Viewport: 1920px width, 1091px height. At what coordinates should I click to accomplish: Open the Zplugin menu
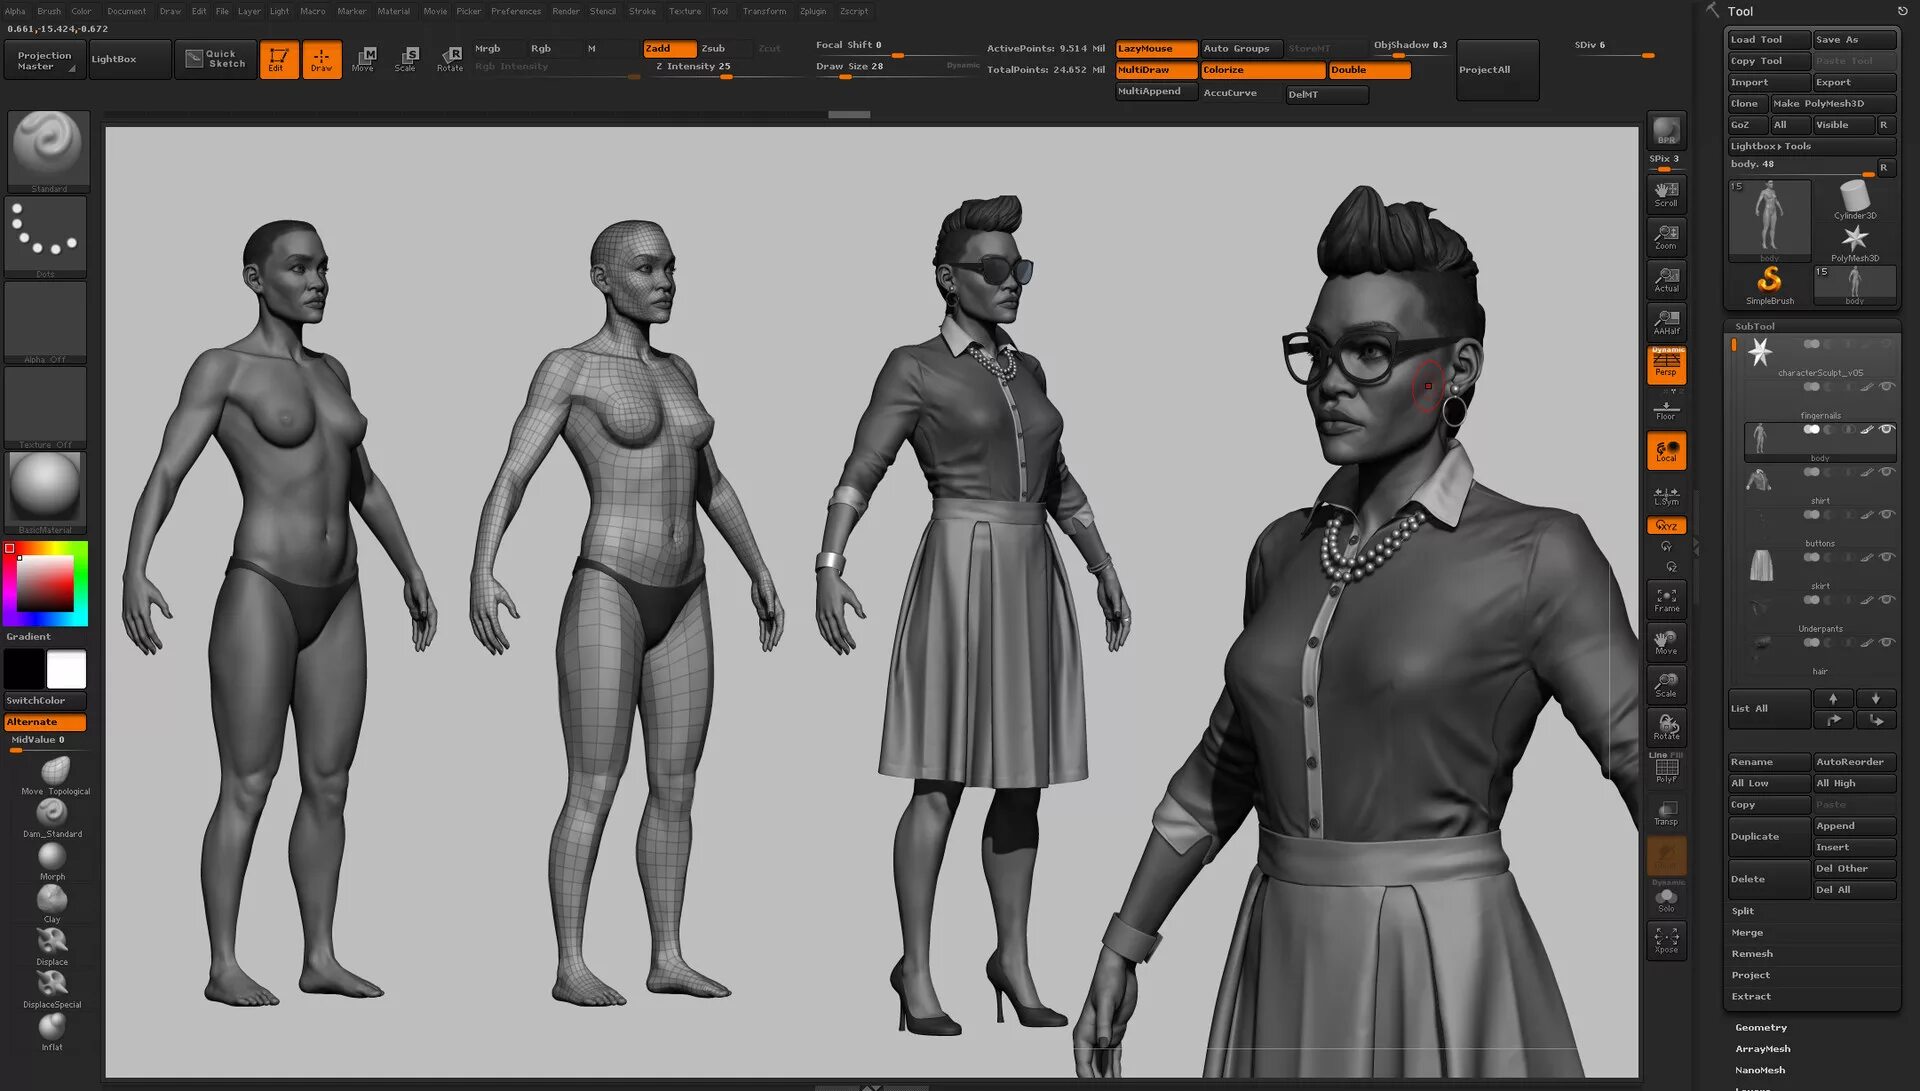812,11
